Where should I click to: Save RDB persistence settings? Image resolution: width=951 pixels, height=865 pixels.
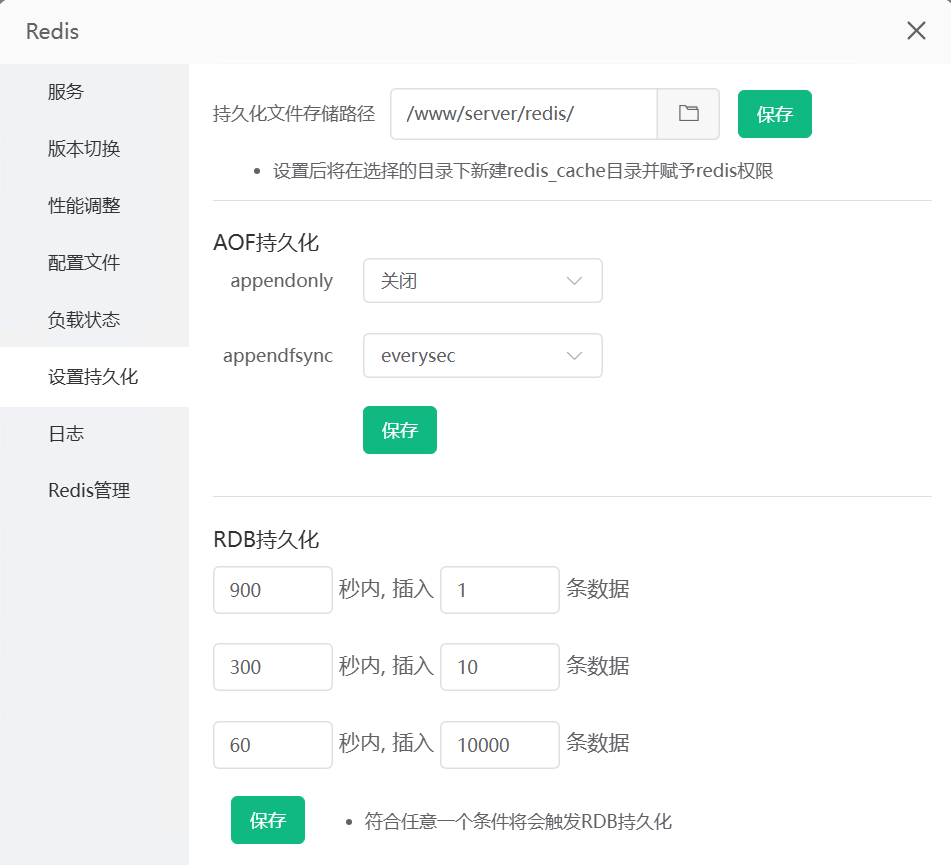click(267, 820)
